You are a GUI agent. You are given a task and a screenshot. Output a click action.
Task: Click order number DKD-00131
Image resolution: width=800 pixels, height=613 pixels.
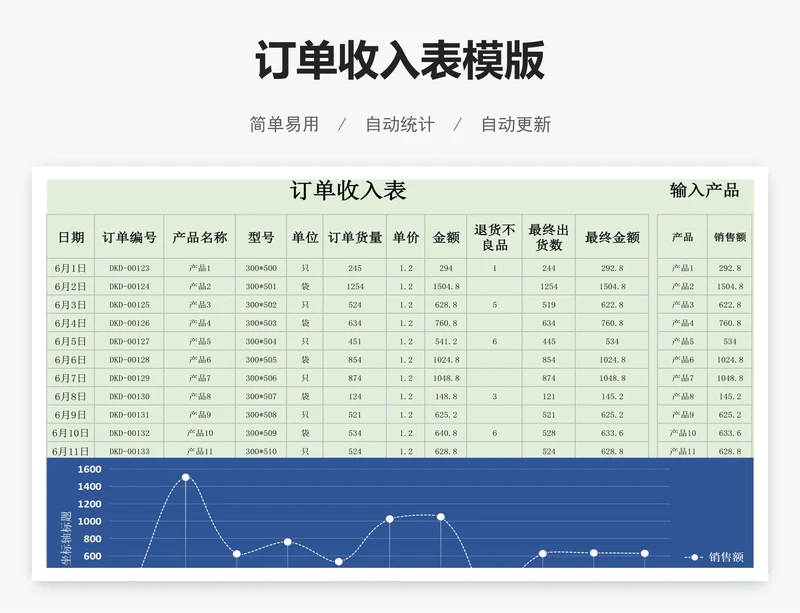pos(130,415)
